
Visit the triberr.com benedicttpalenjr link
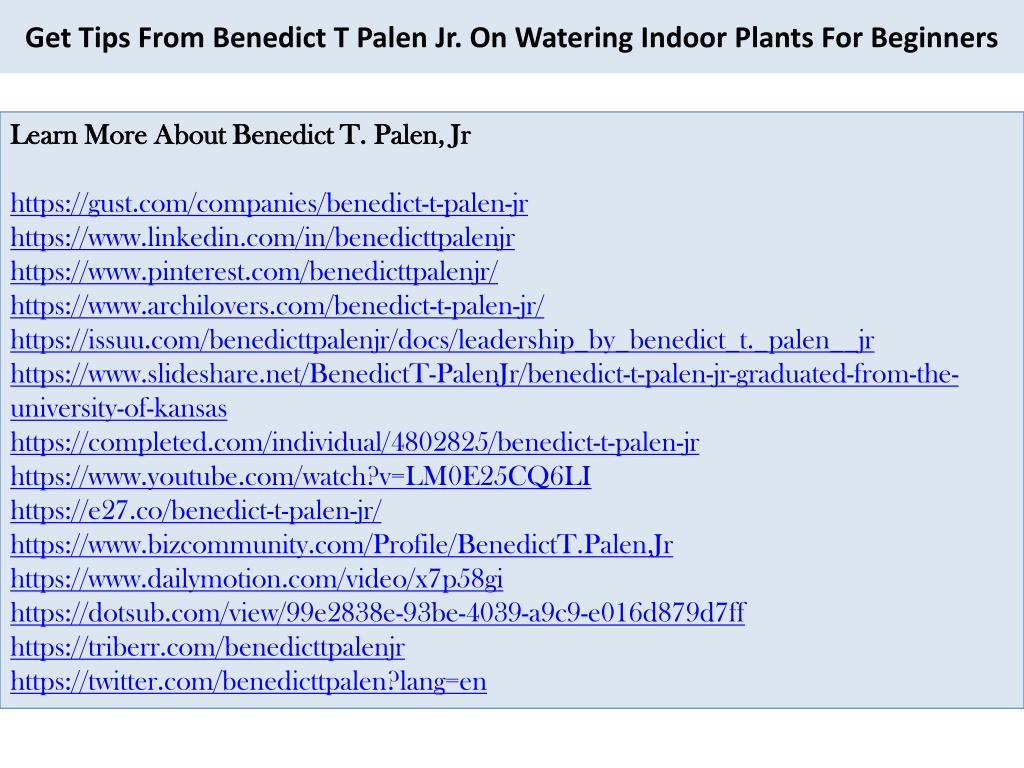tap(208, 647)
